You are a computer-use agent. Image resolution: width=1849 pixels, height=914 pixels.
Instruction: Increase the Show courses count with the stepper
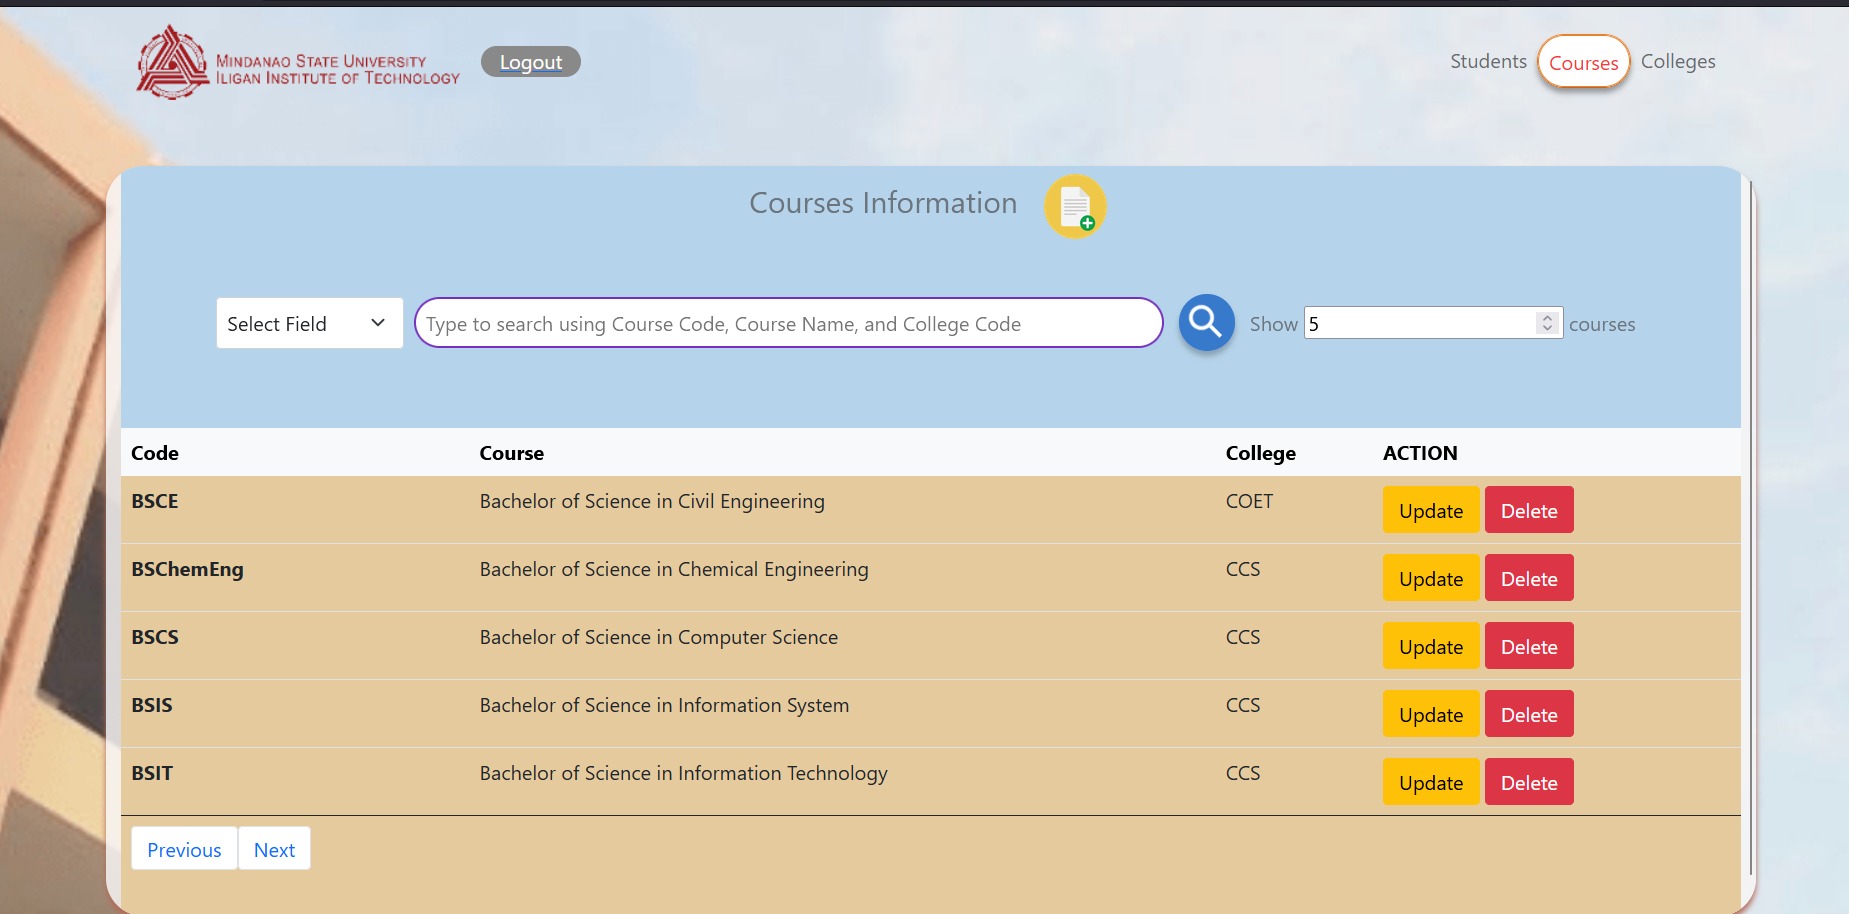1546,316
